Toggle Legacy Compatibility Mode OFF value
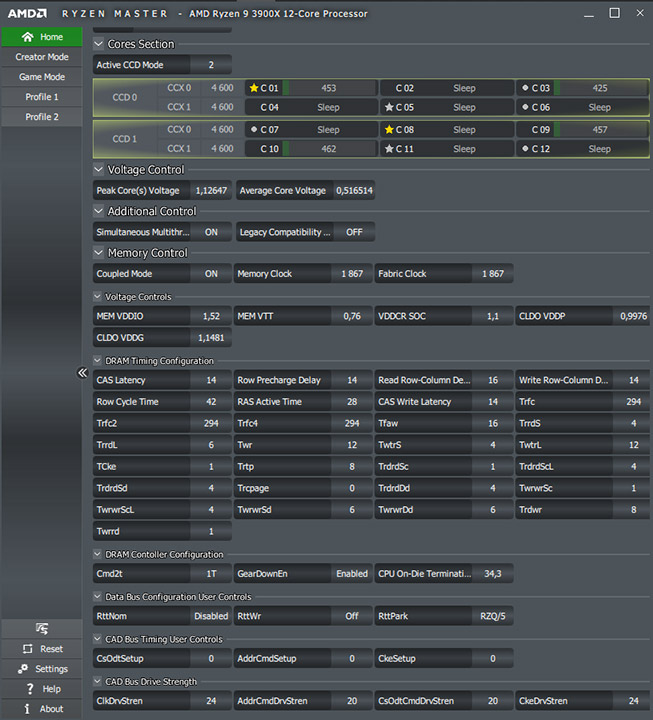 [354, 232]
